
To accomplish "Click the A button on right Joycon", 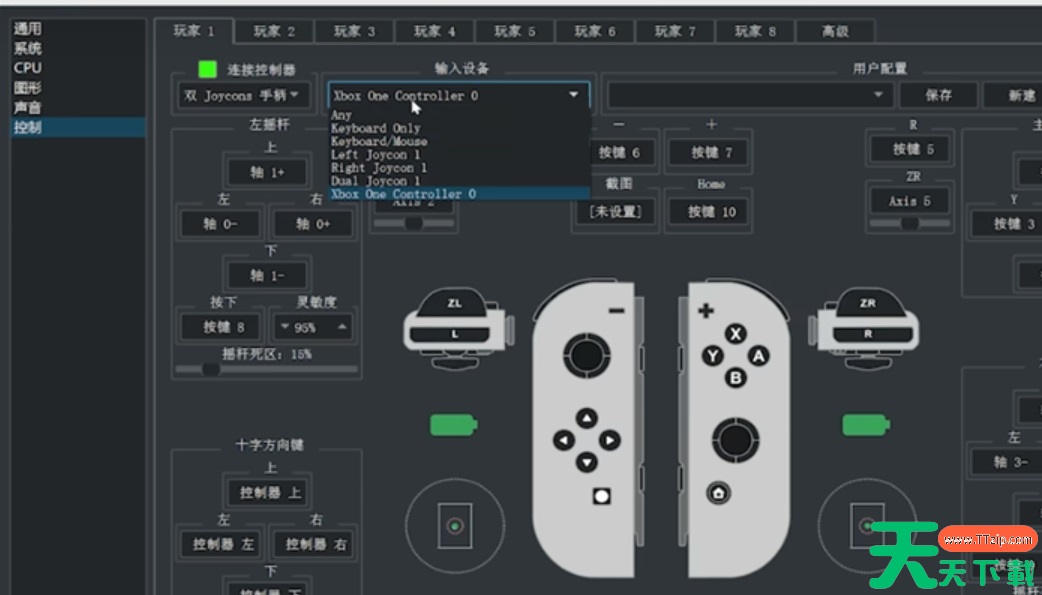I will [x=759, y=355].
